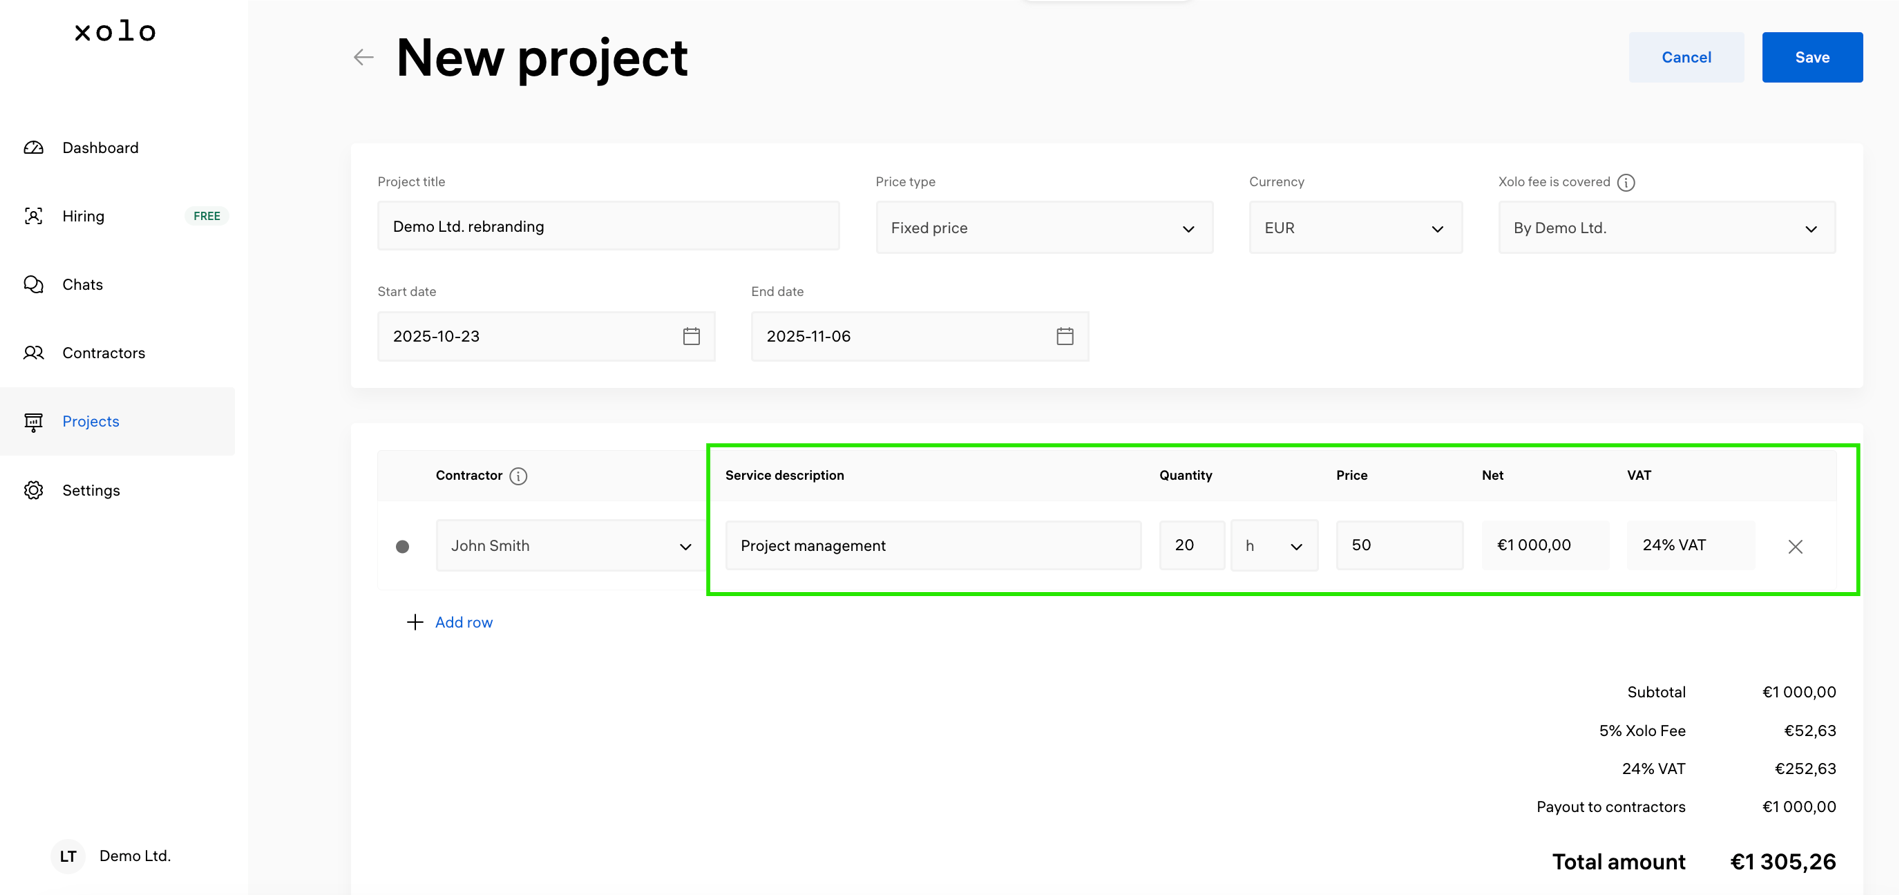The width and height of the screenshot is (1899, 895).
Task: Click the LT account avatar
Action: point(68,856)
